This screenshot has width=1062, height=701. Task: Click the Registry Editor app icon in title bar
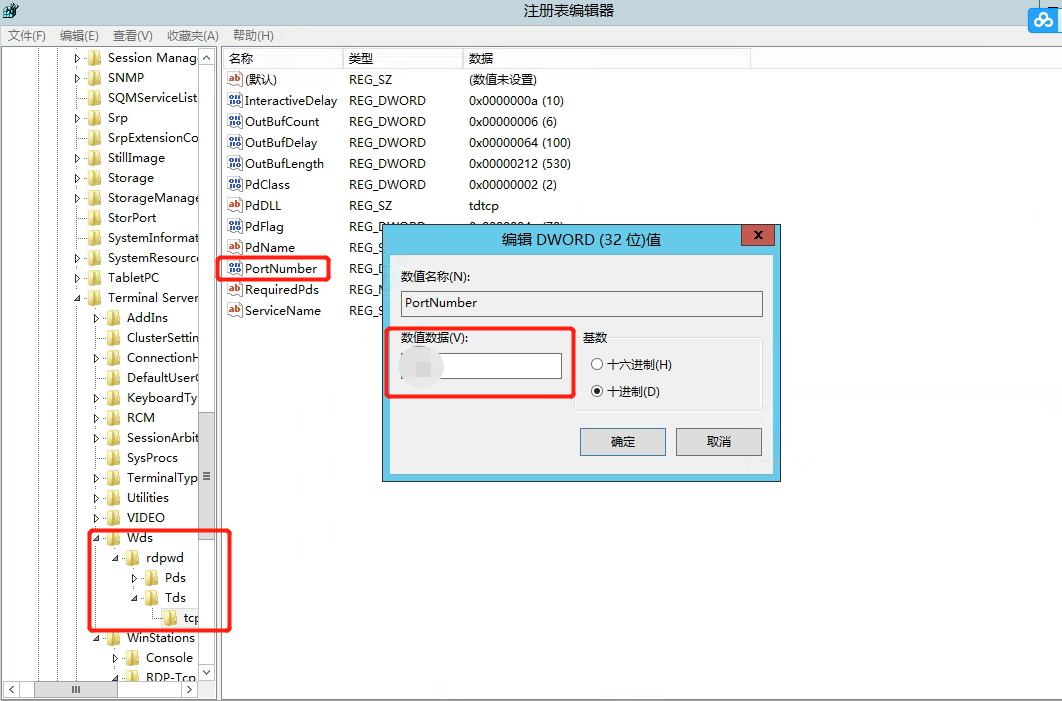[11, 10]
